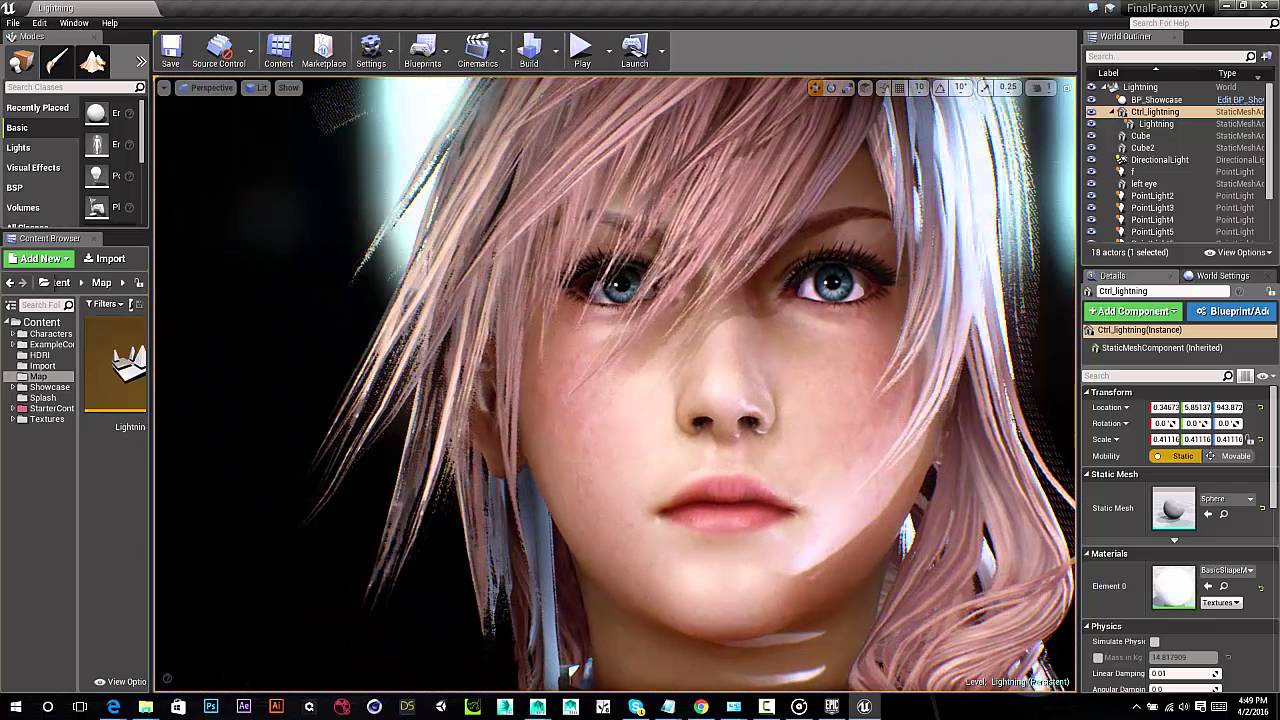The image size is (1280, 720).
Task: Toggle visibility of the PointLight3 actor
Action: click(x=1091, y=208)
